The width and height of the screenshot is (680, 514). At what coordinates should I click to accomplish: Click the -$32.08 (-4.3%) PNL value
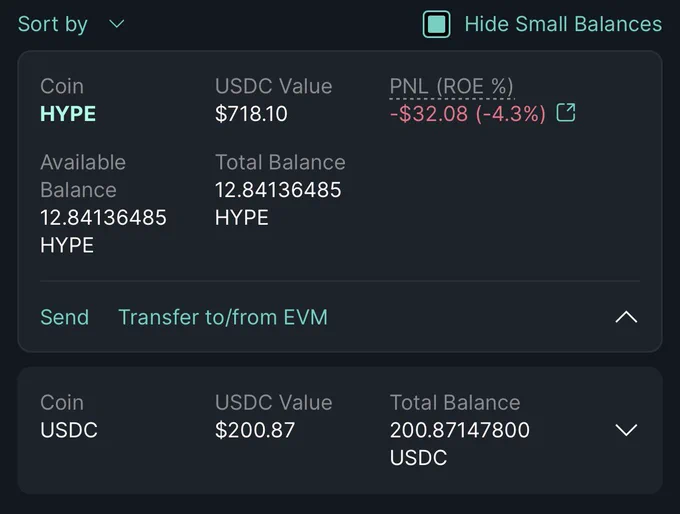[468, 114]
